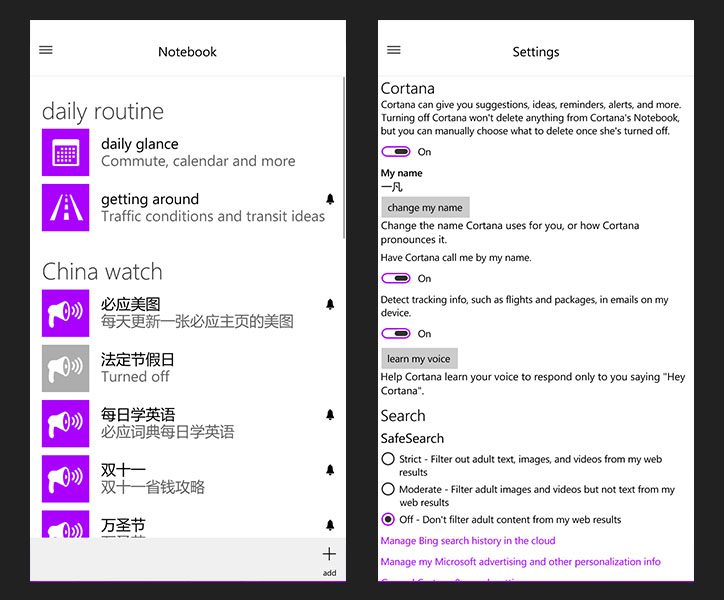The height and width of the screenshot is (600, 724).
Task: Click the bell icon beside 双十一
Action: [330, 470]
